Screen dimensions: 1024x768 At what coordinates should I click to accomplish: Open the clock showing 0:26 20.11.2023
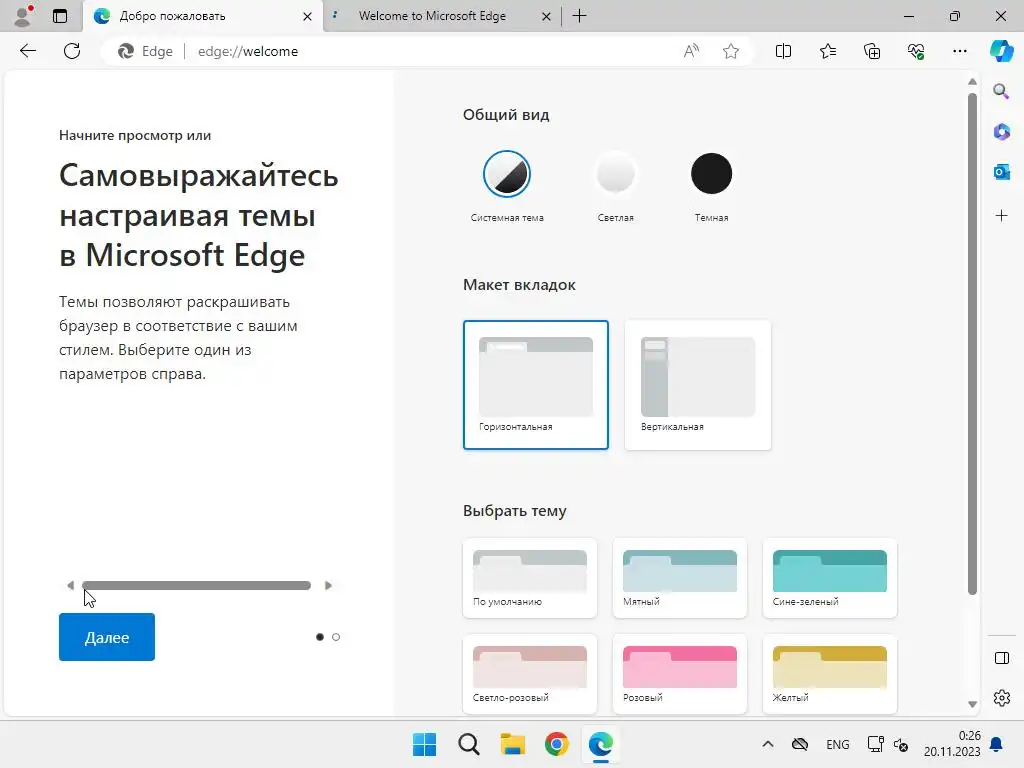[952, 744]
